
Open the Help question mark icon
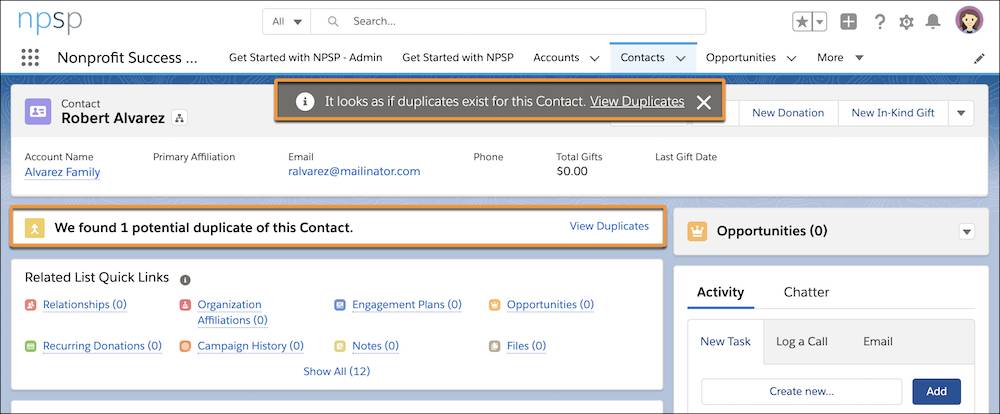[x=879, y=22]
